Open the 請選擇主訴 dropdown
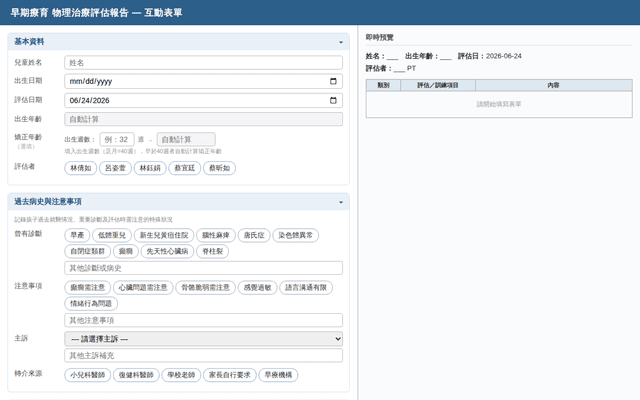 coord(203,339)
